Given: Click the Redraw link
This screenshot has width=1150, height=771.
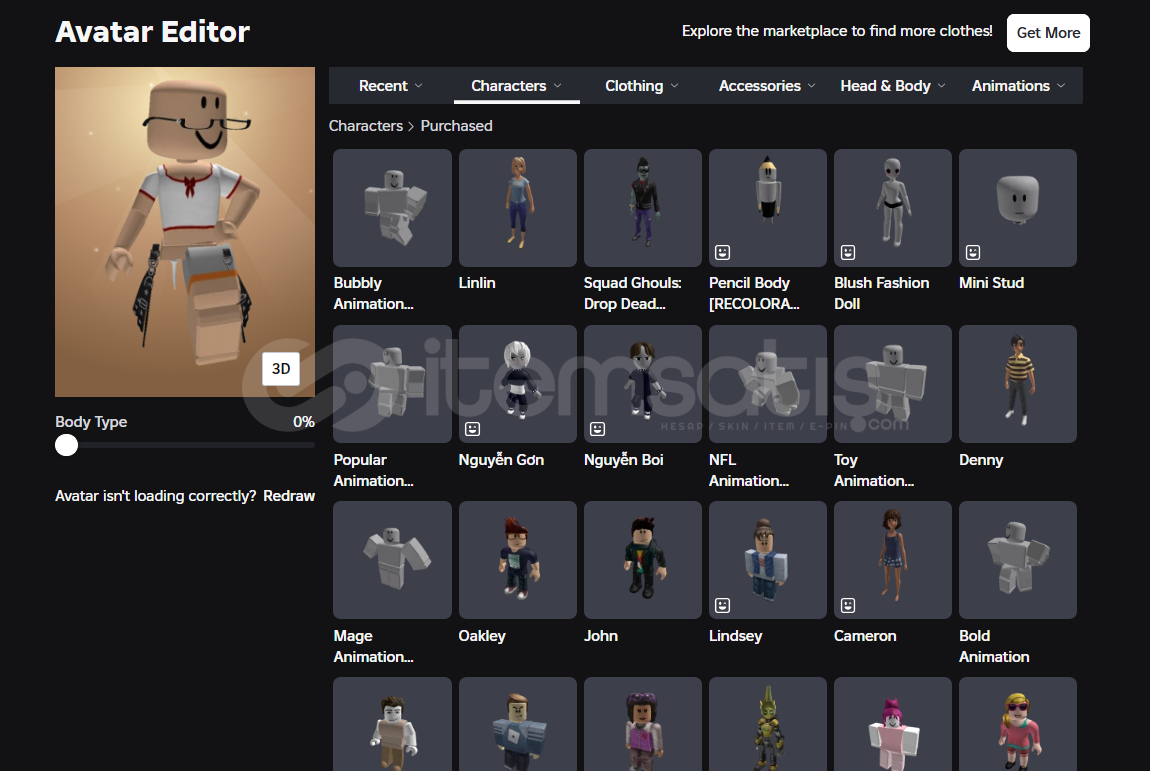Looking at the screenshot, I should click(289, 496).
